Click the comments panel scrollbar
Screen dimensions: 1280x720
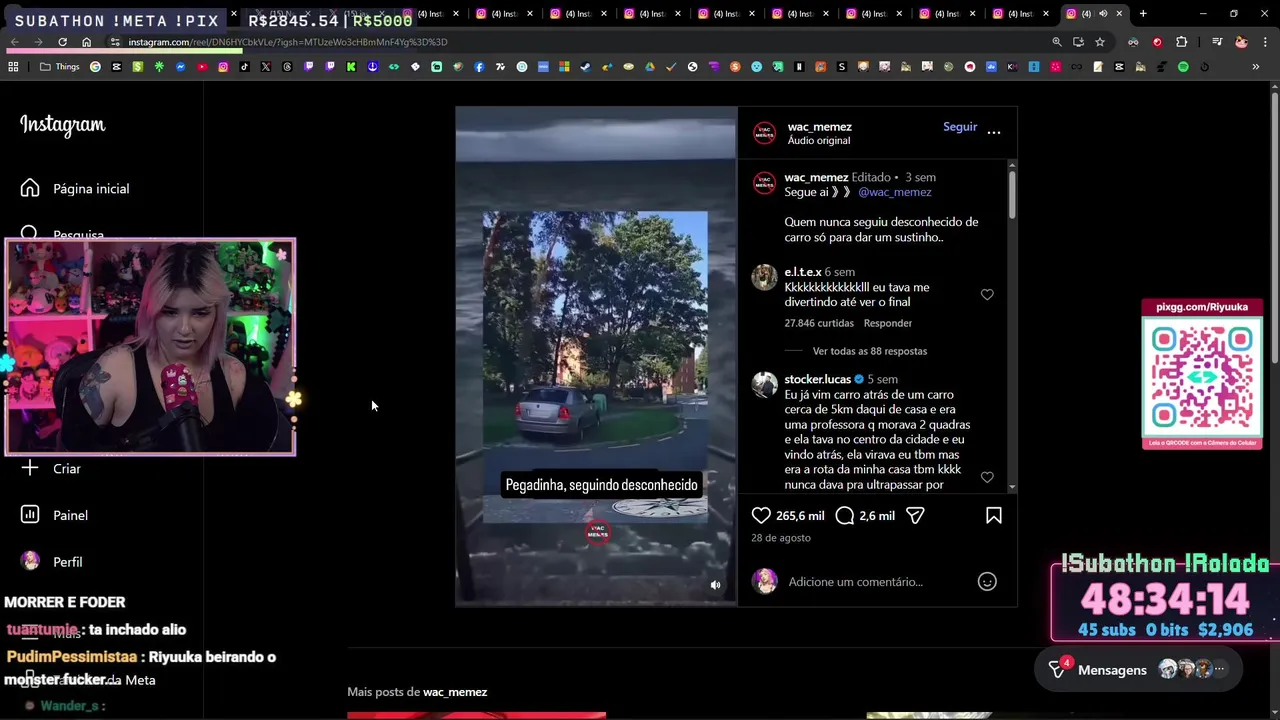[x=1012, y=193]
